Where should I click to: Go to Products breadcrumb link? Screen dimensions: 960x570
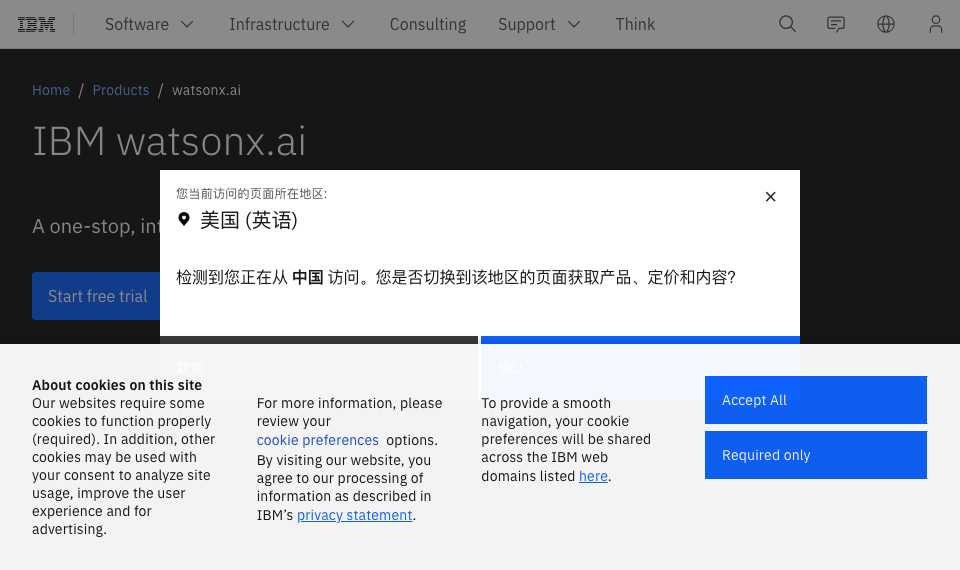click(121, 90)
